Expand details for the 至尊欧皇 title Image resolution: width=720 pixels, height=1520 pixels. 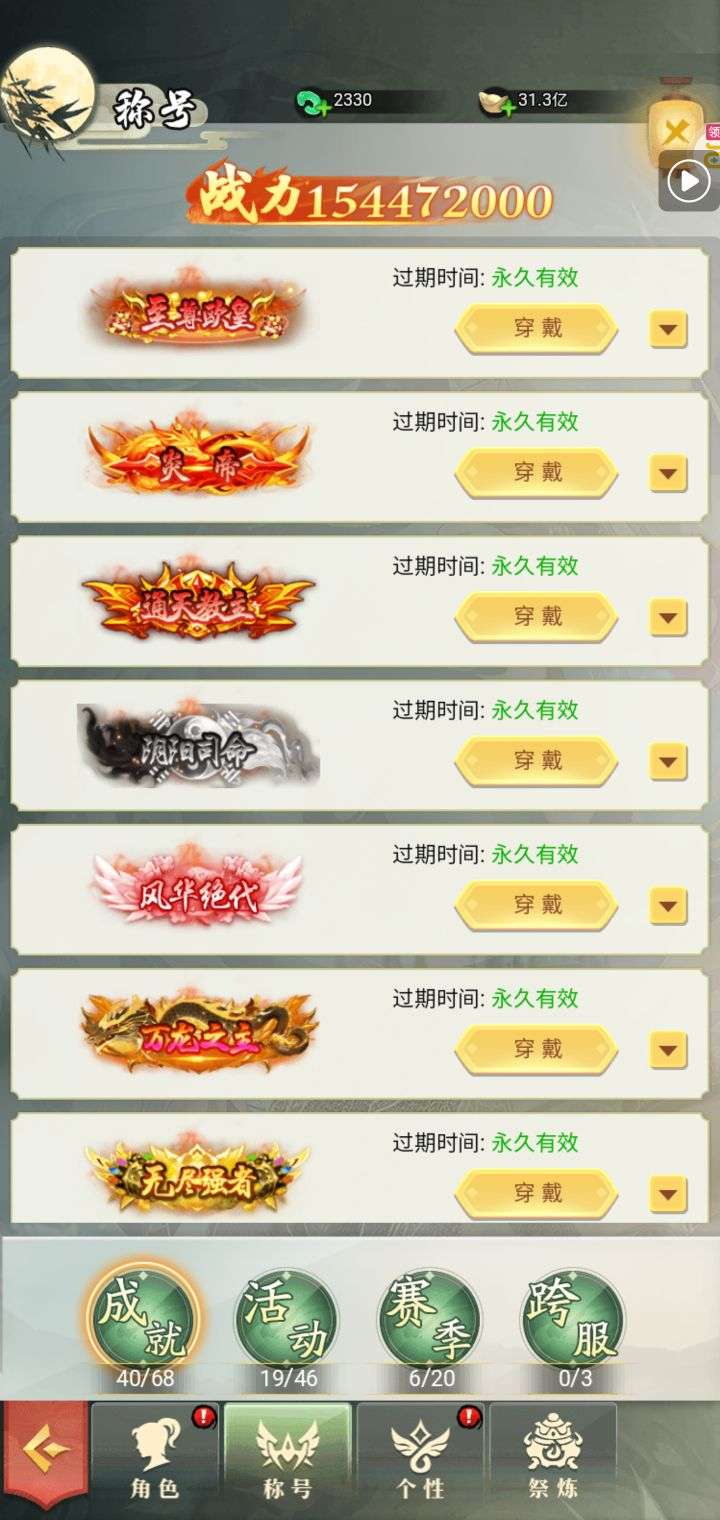click(x=668, y=329)
